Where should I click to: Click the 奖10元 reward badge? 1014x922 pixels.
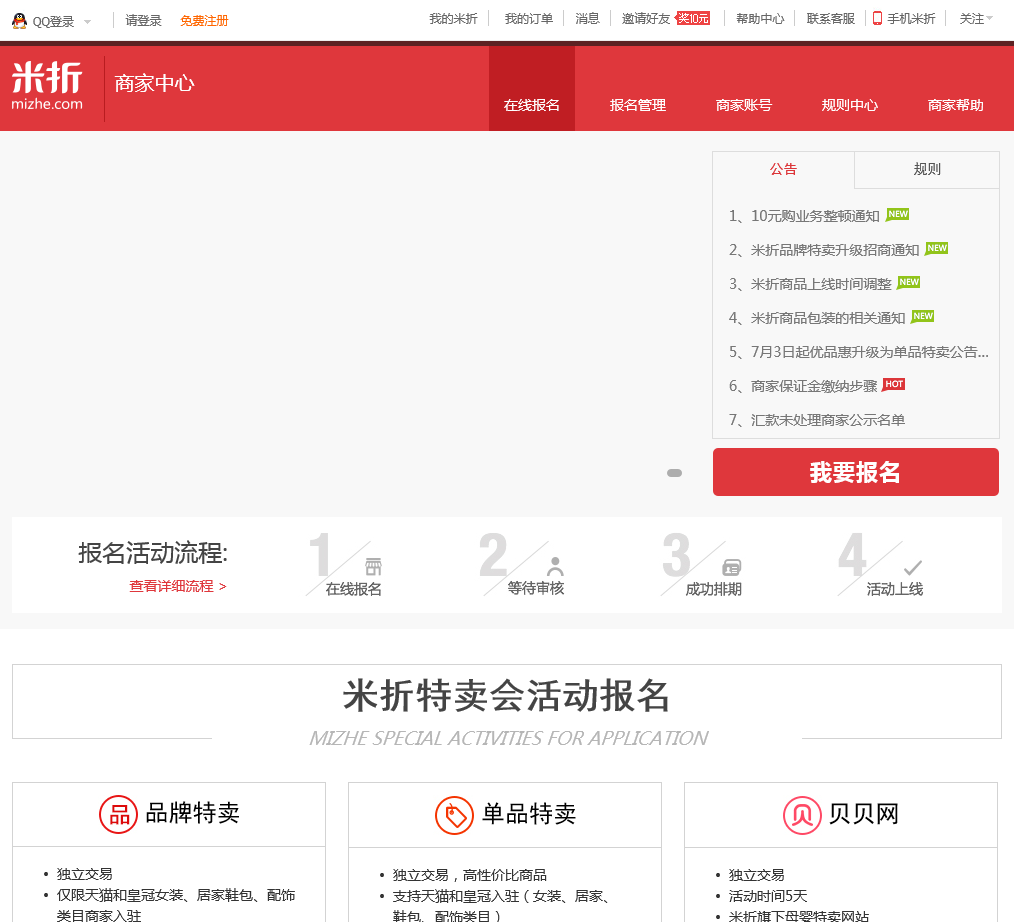[x=693, y=19]
